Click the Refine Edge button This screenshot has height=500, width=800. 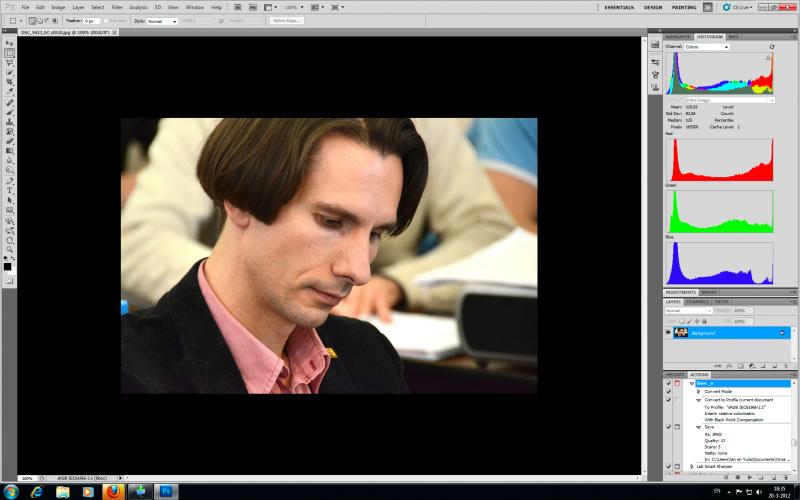pyautogui.click(x=286, y=21)
